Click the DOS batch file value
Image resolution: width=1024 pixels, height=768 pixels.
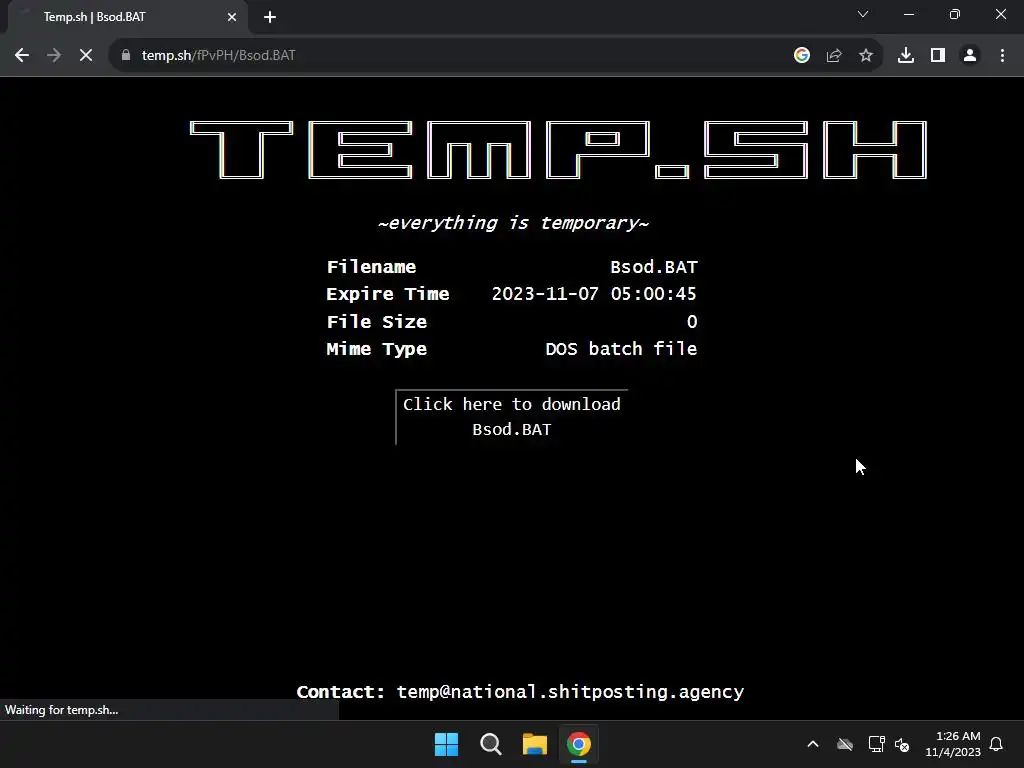tap(621, 349)
